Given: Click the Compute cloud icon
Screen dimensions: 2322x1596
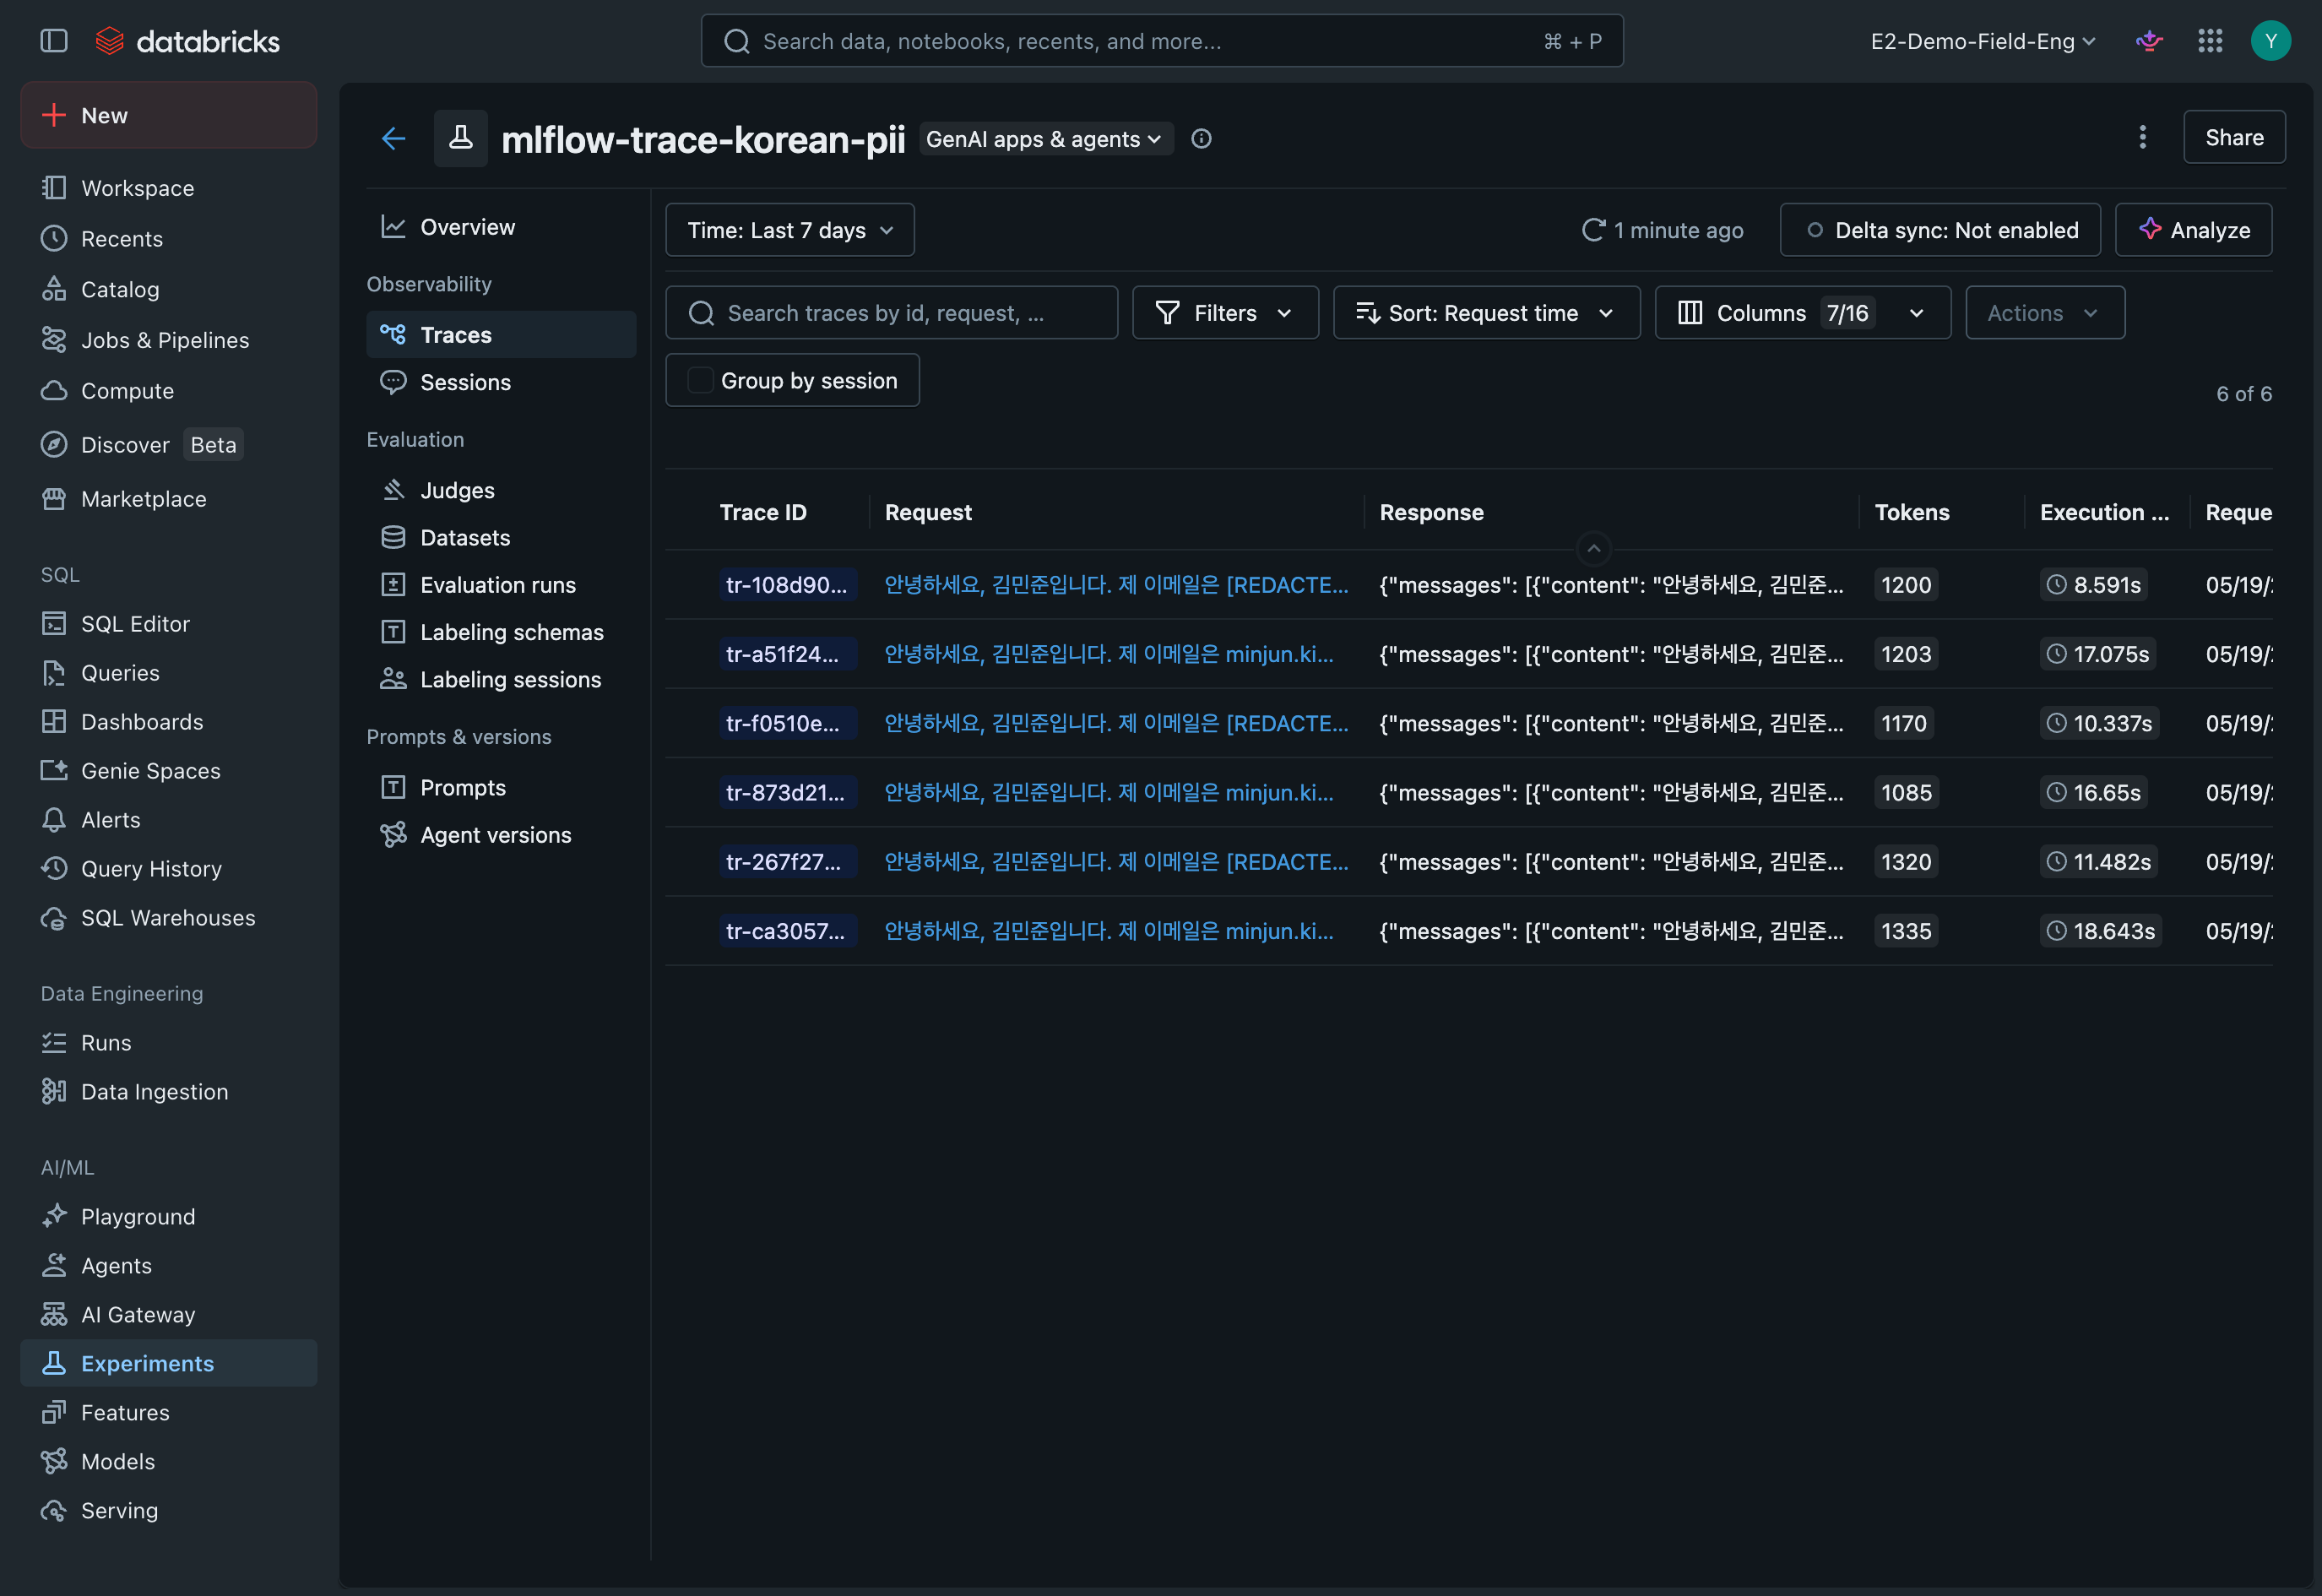Looking at the screenshot, I should pos(54,390).
